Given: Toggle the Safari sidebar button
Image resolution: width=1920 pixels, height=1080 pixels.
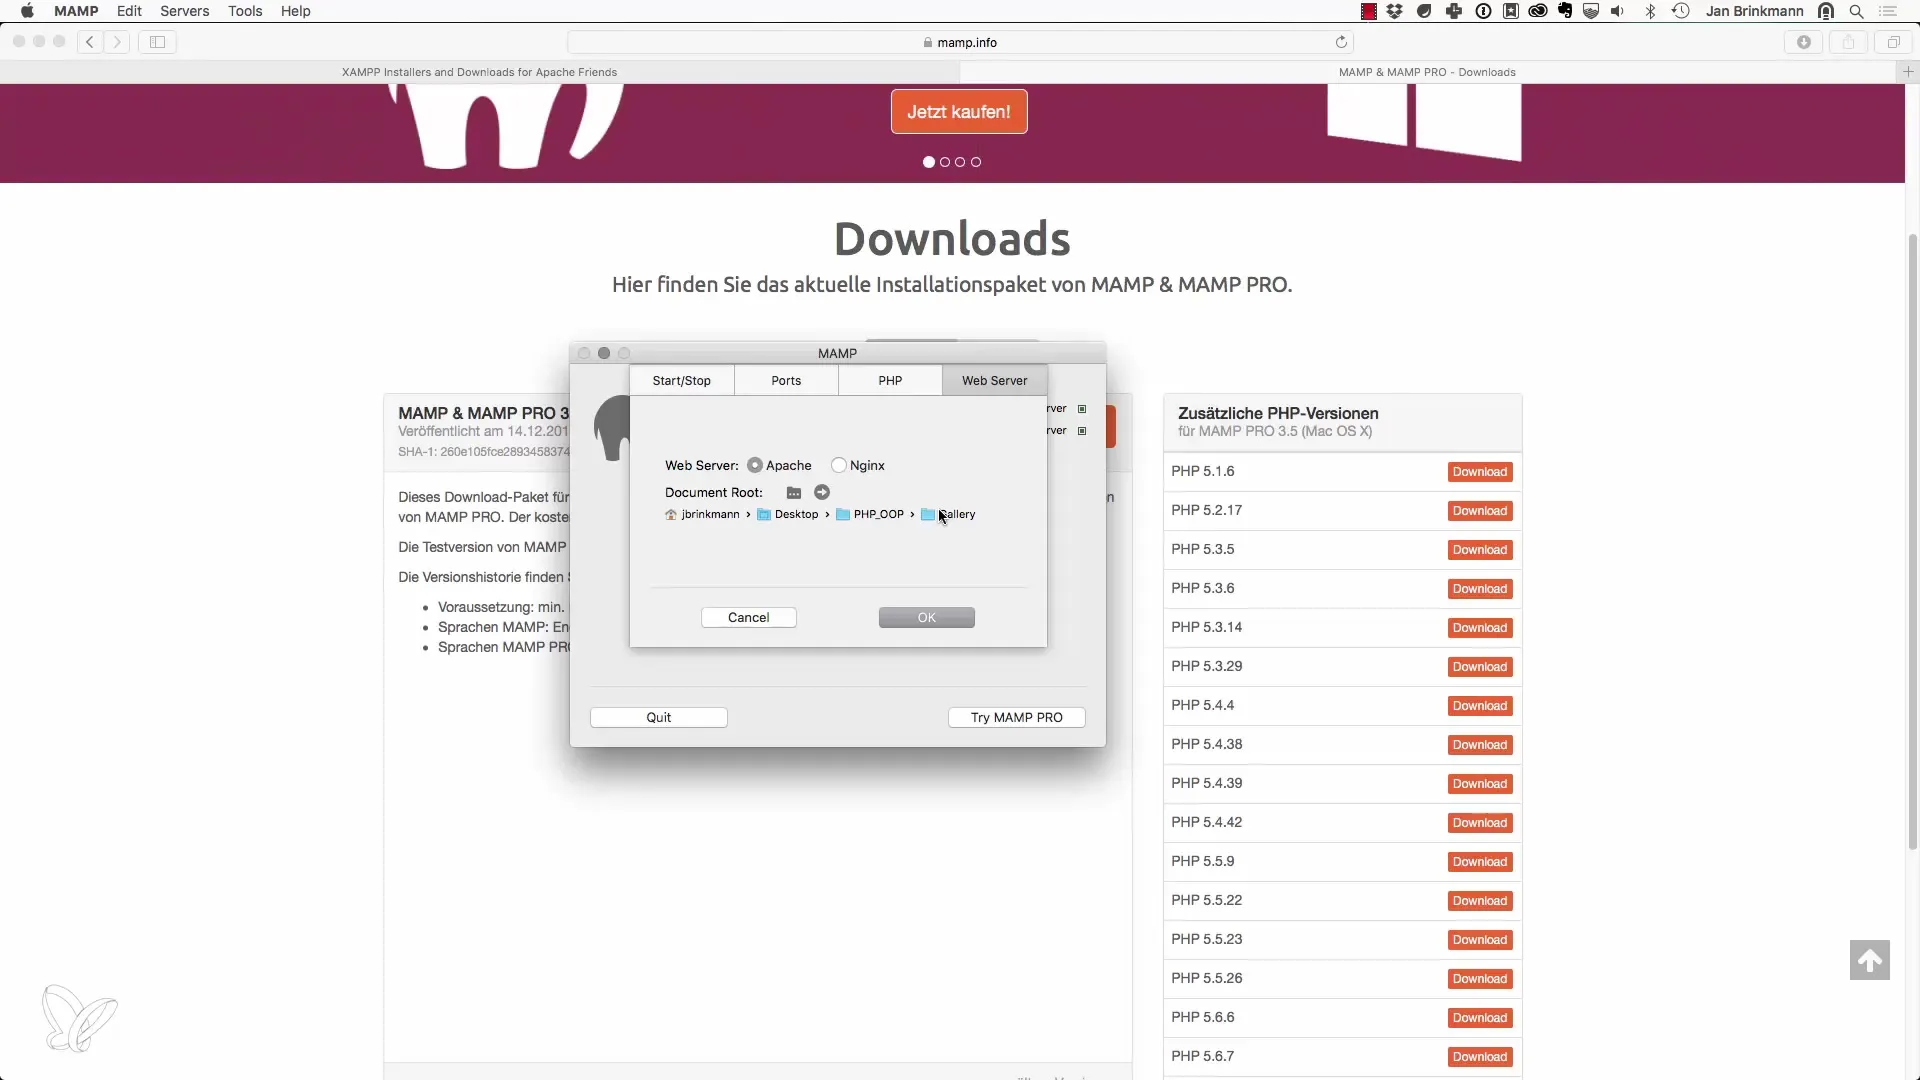Looking at the screenshot, I should click(157, 42).
